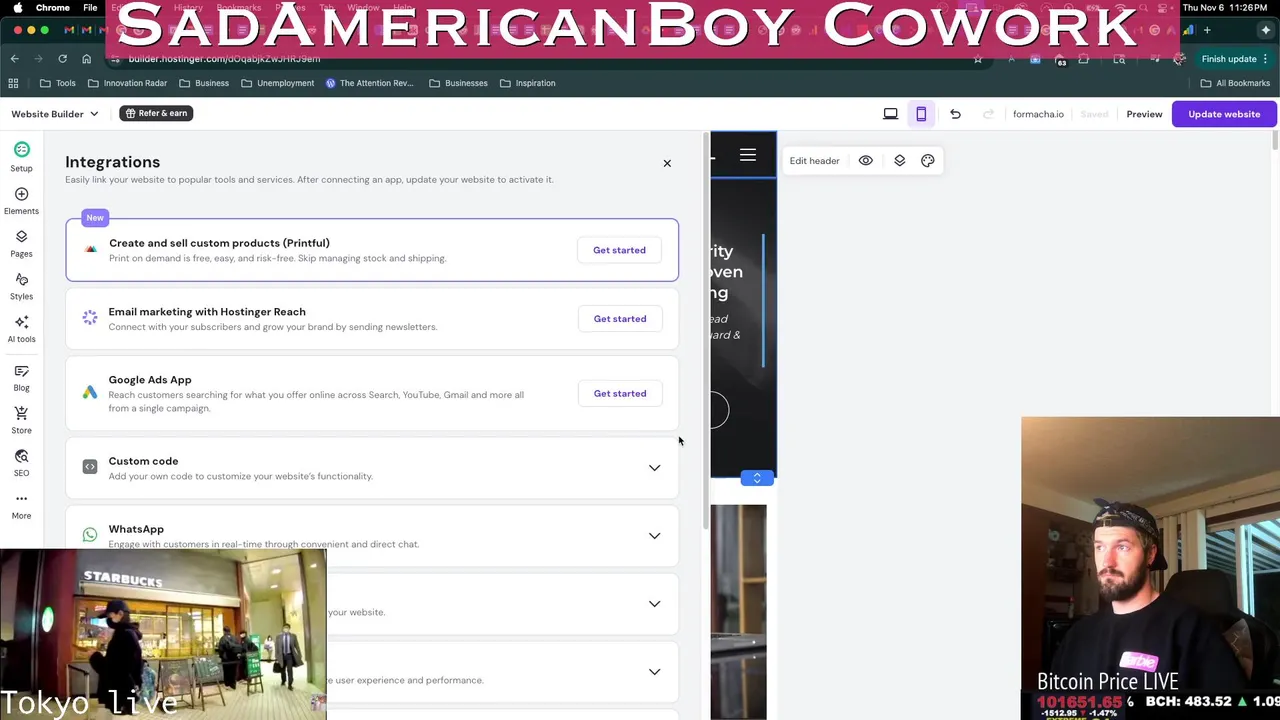
Task: Open the Store section
Action: pyautogui.click(x=21, y=420)
